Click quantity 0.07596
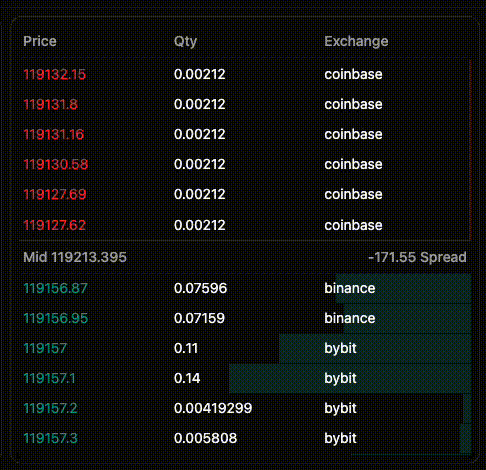Image resolution: width=486 pixels, height=470 pixels. [x=200, y=288]
